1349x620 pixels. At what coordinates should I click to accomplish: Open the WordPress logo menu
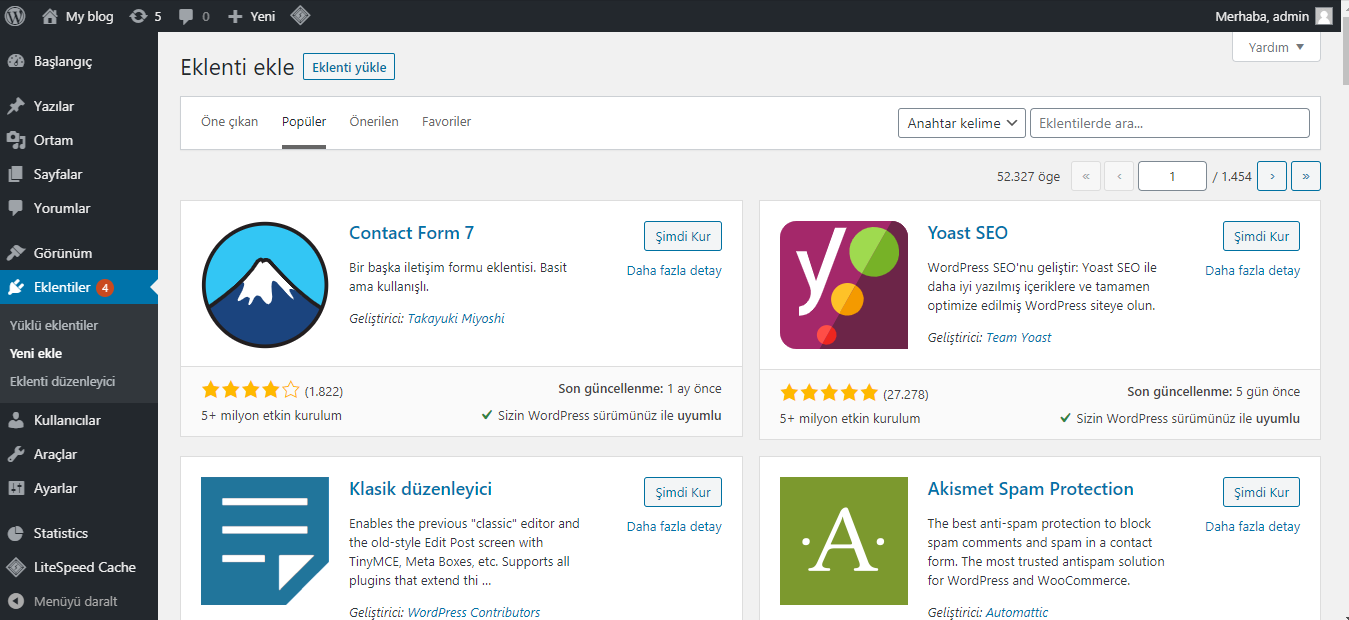pos(16,16)
